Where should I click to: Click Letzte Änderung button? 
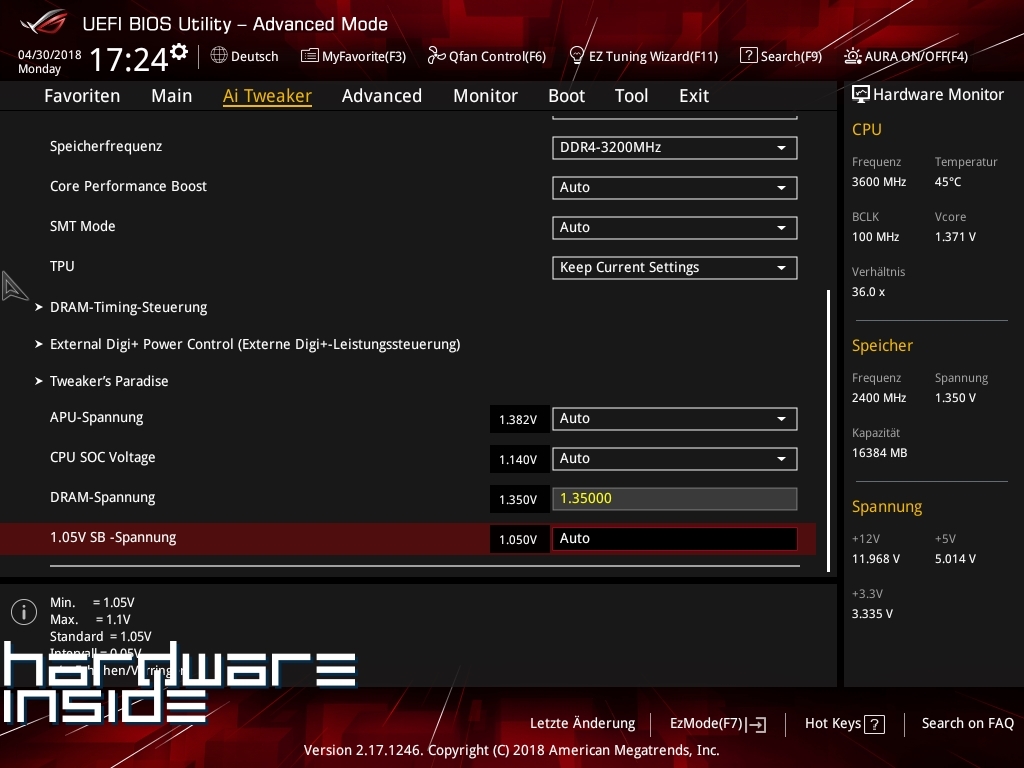coord(582,724)
